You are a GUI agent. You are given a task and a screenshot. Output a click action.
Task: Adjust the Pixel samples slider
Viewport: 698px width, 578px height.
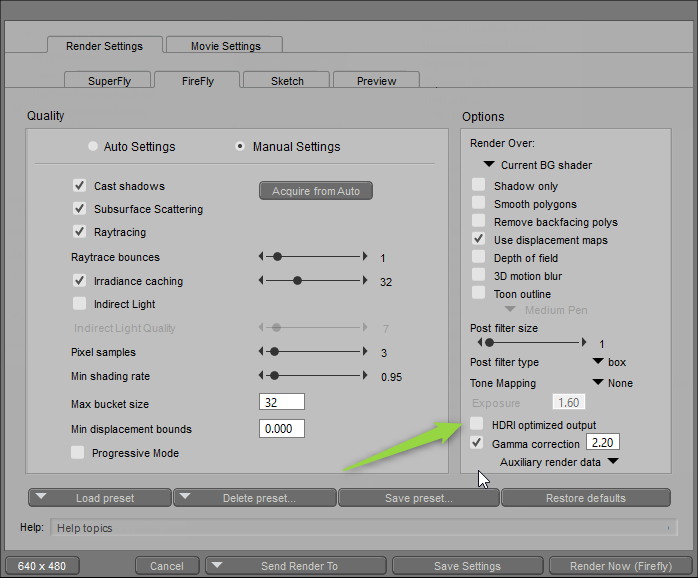tap(275, 352)
